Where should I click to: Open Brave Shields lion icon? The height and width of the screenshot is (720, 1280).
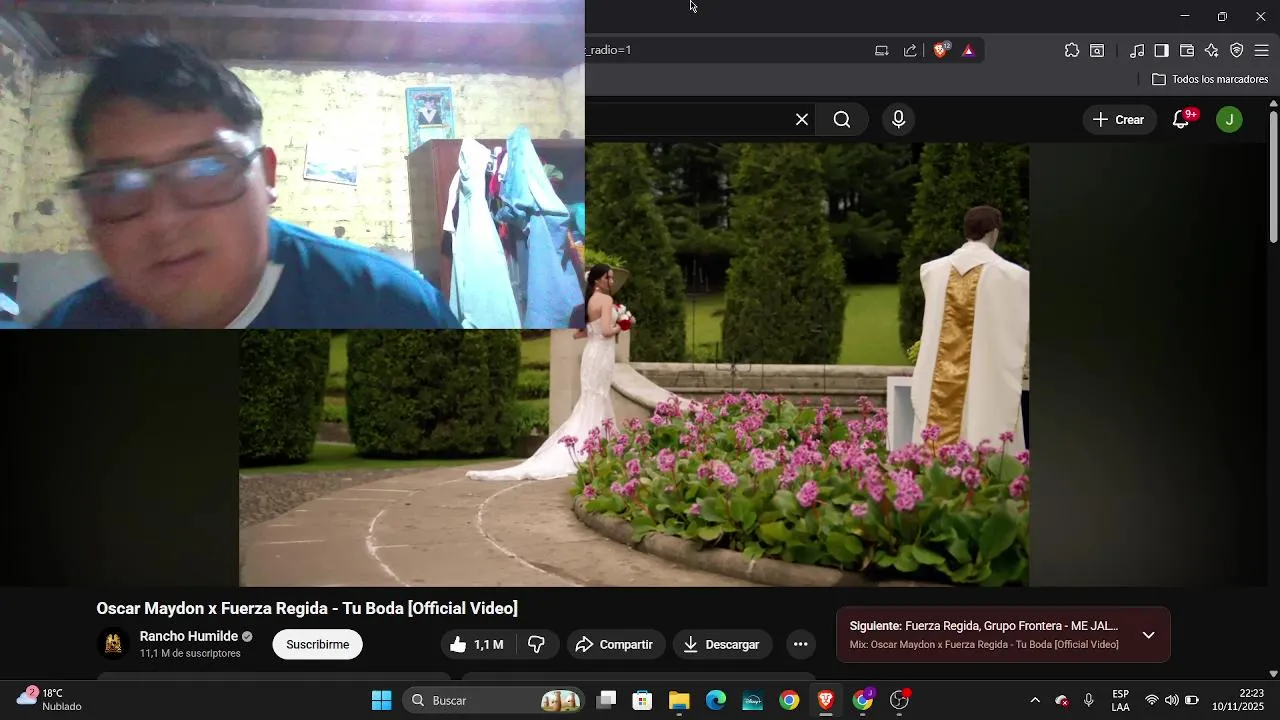[x=940, y=50]
